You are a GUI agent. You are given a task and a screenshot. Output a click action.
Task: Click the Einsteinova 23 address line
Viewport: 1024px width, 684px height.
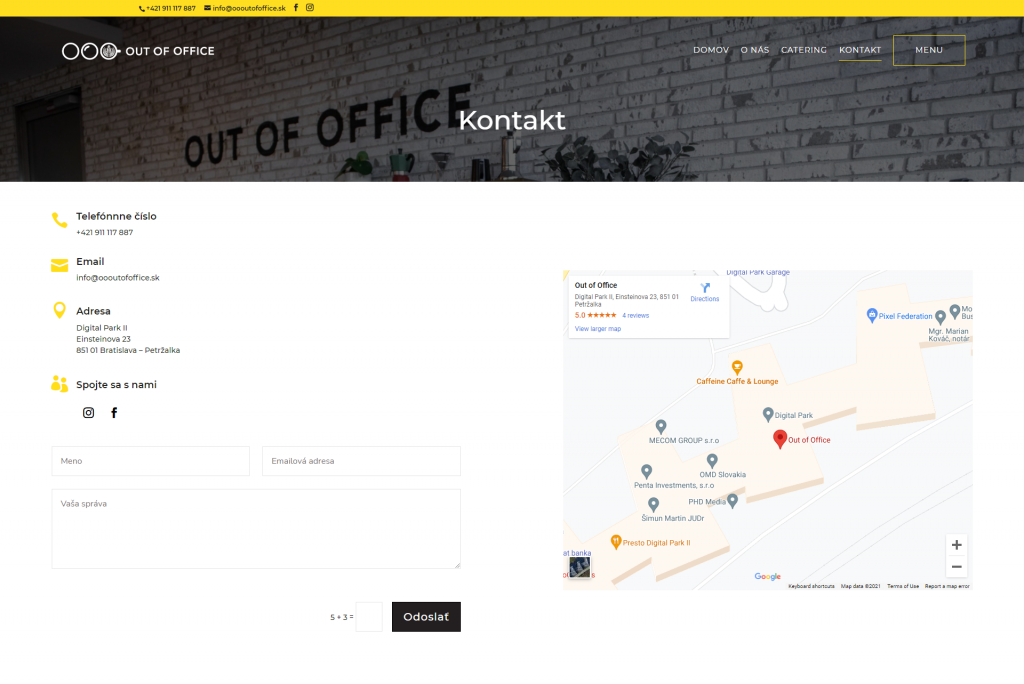click(x=103, y=339)
